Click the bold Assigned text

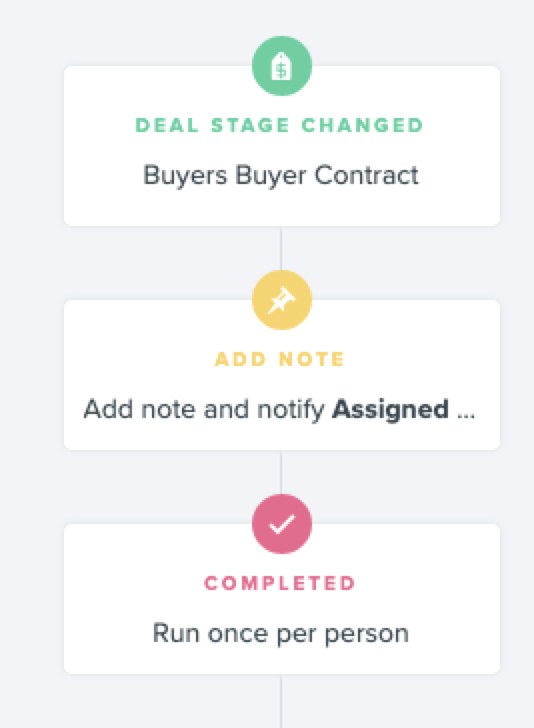[390, 410]
